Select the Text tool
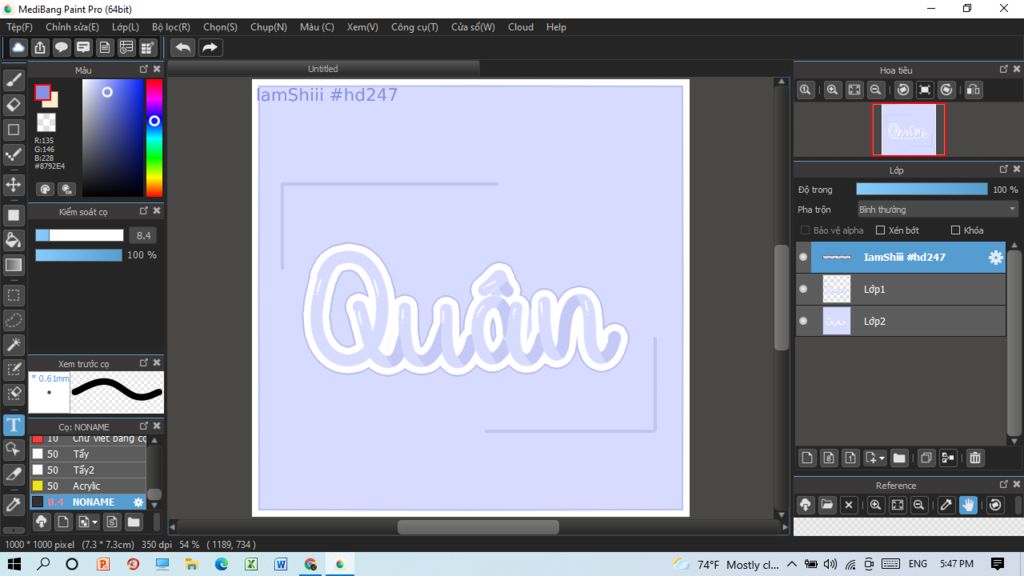This screenshot has width=1024, height=576. (x=13, y=425)
